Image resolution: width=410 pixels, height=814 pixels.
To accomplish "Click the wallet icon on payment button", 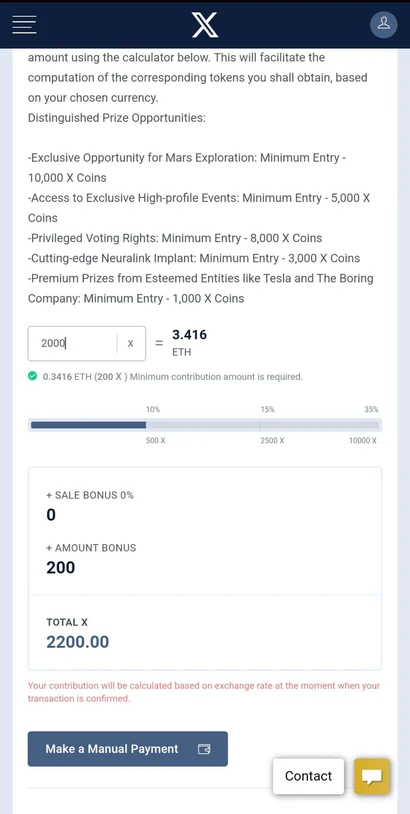I will tap(204, 749).
